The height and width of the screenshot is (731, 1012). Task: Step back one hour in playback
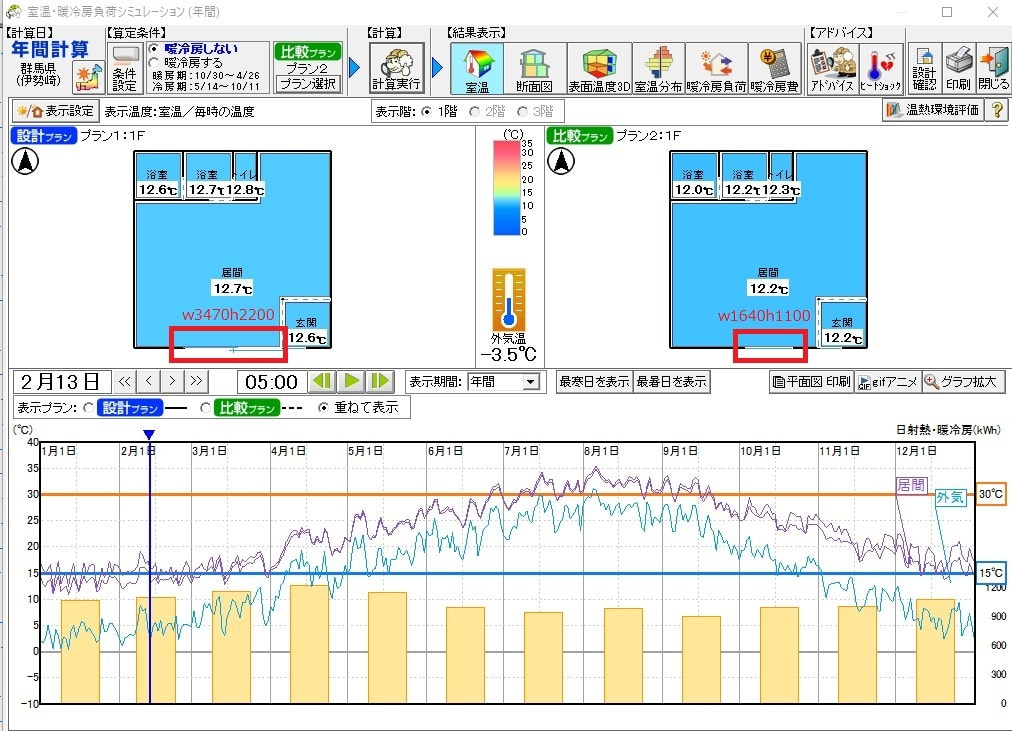point(322,381)
